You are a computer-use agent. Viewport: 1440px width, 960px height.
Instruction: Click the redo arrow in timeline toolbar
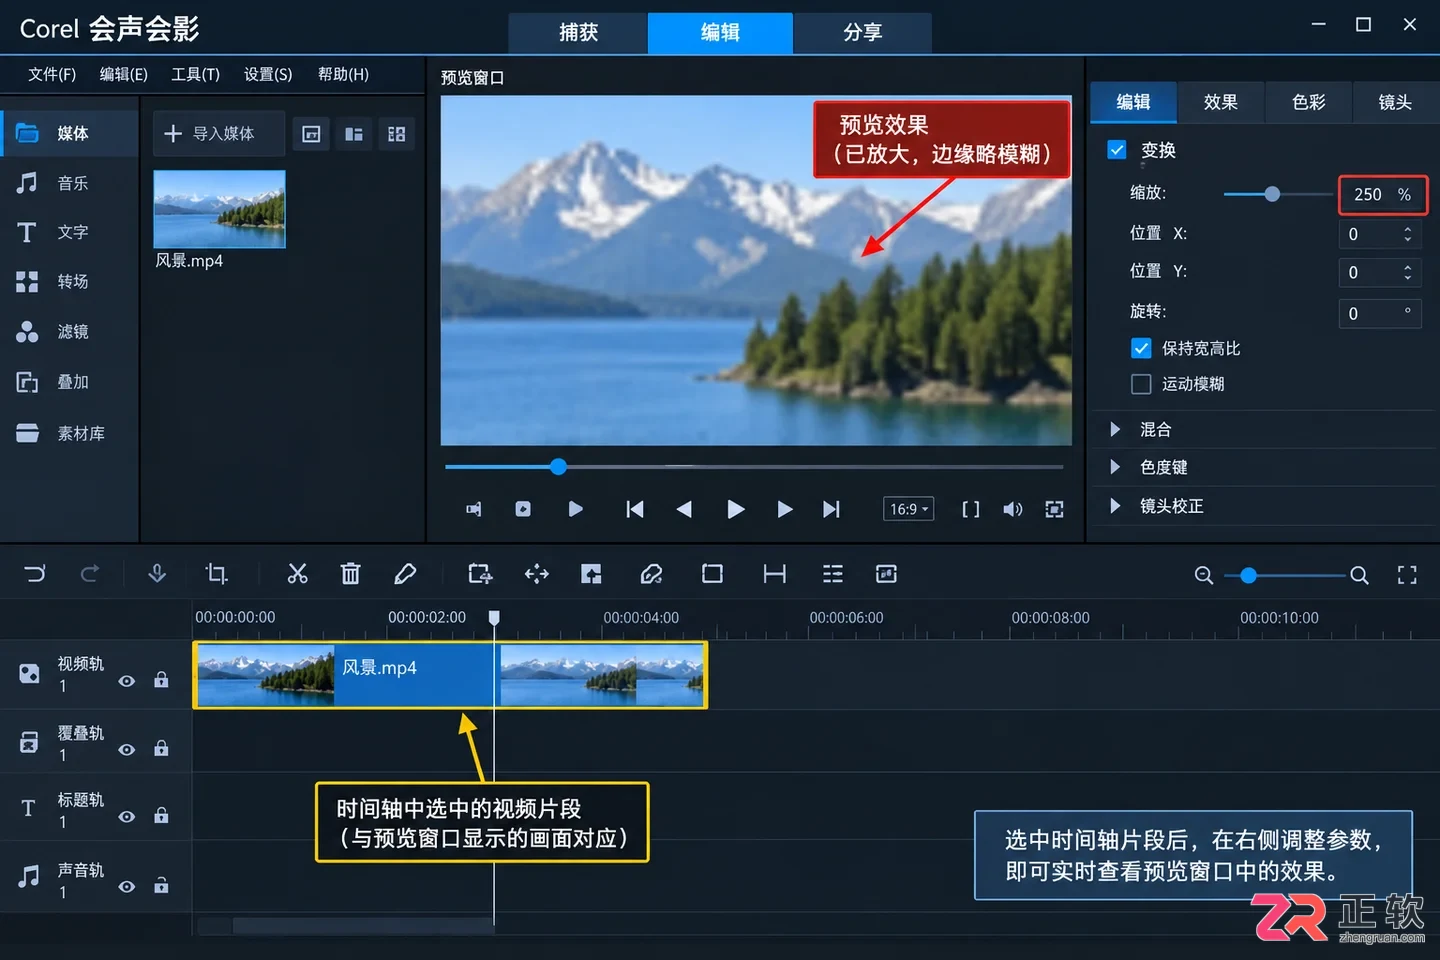pyautogui.click(x=90, y=574)
